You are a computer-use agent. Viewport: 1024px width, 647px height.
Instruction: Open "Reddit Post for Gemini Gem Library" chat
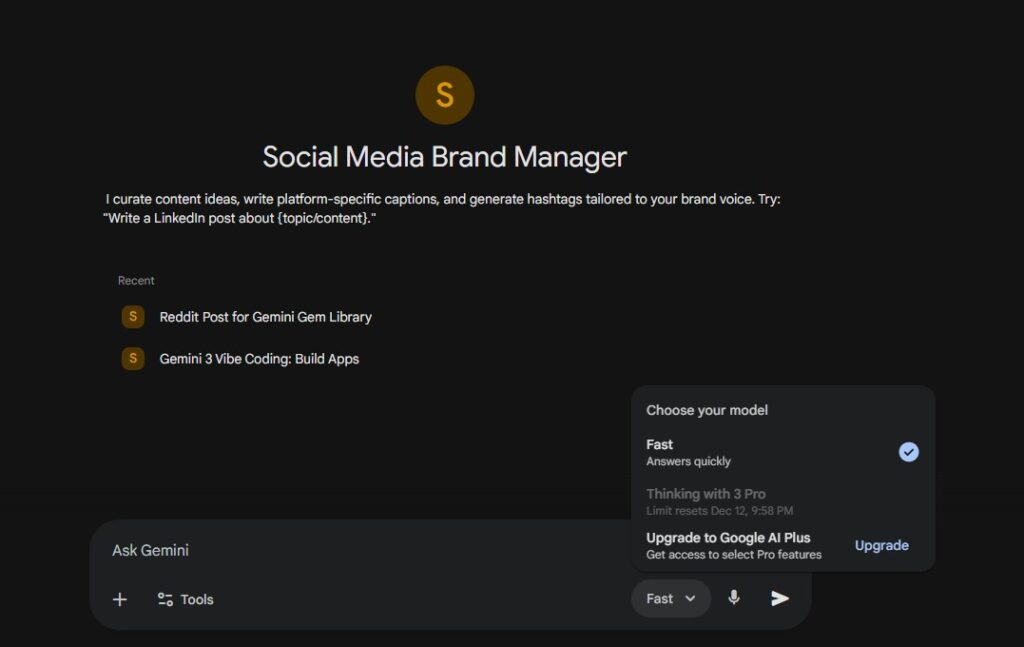click(x=265, y=317)
